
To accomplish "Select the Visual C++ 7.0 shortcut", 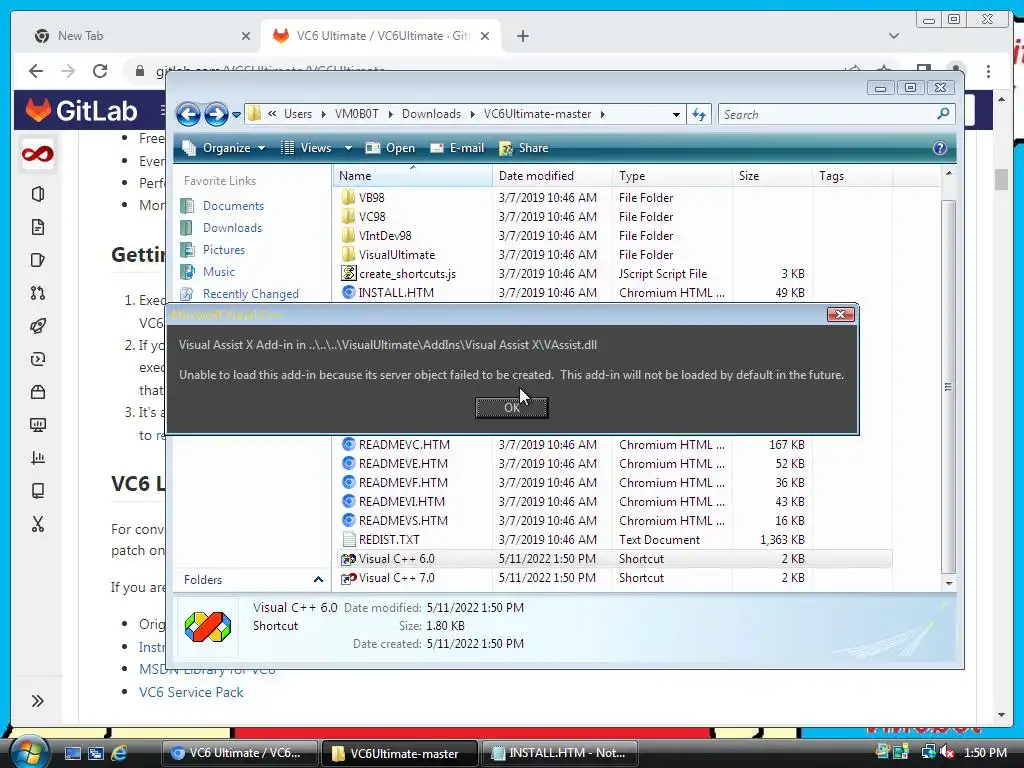I will [x=396, y=578].
